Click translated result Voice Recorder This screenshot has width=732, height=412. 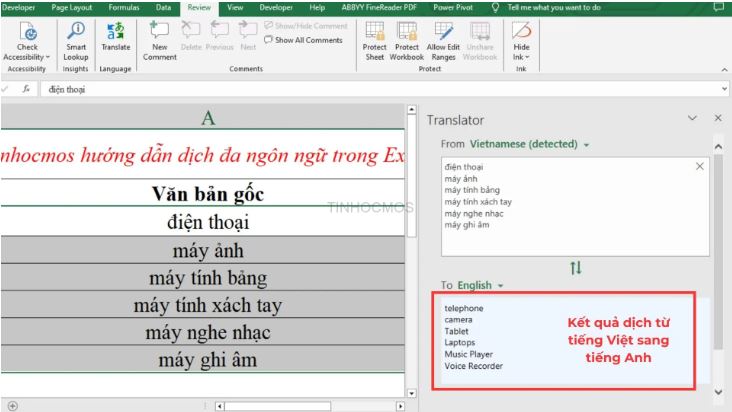(x=473, y=366)
